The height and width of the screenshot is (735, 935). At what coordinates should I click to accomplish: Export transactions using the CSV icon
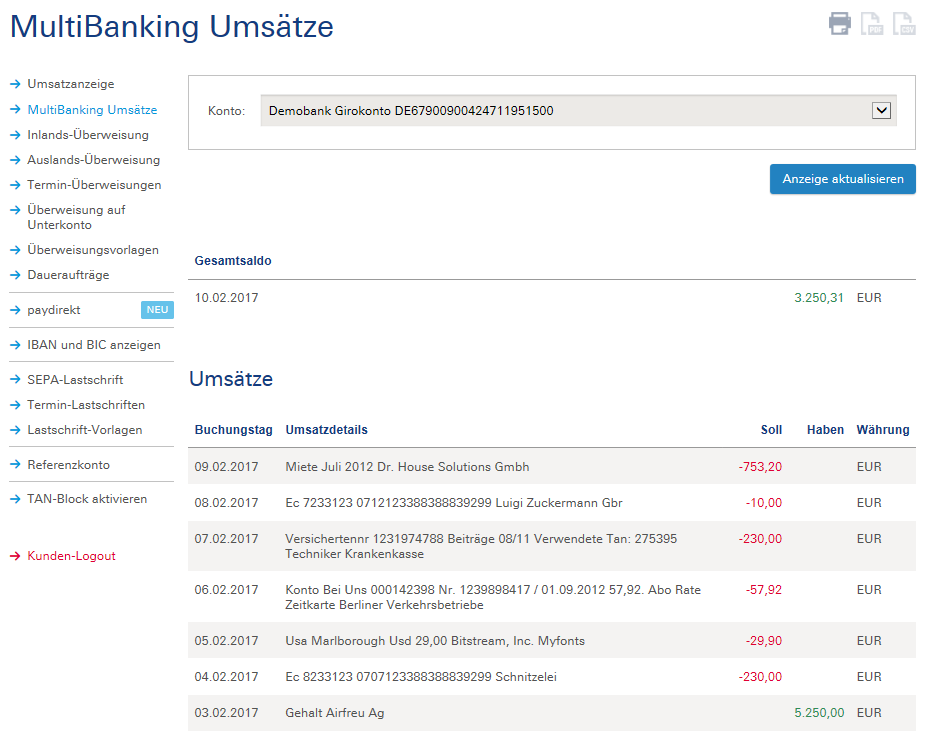pos(904,24)
